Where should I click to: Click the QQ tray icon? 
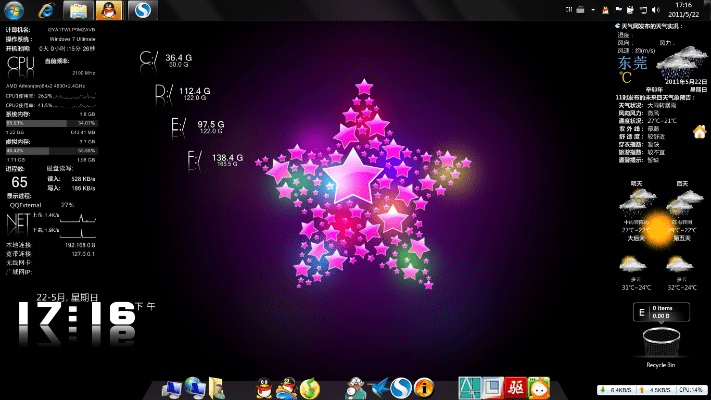pos(605,10)
